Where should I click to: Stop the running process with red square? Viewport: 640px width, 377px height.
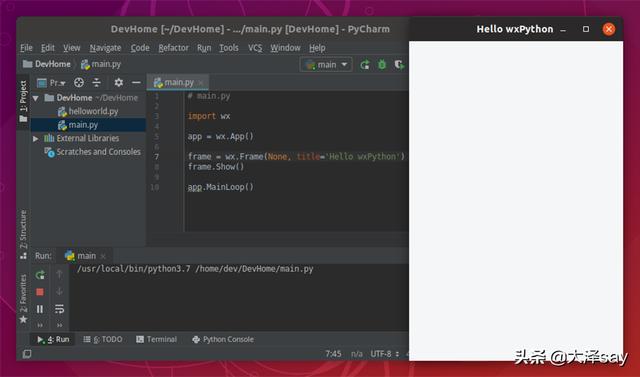(x=40, y=292)
